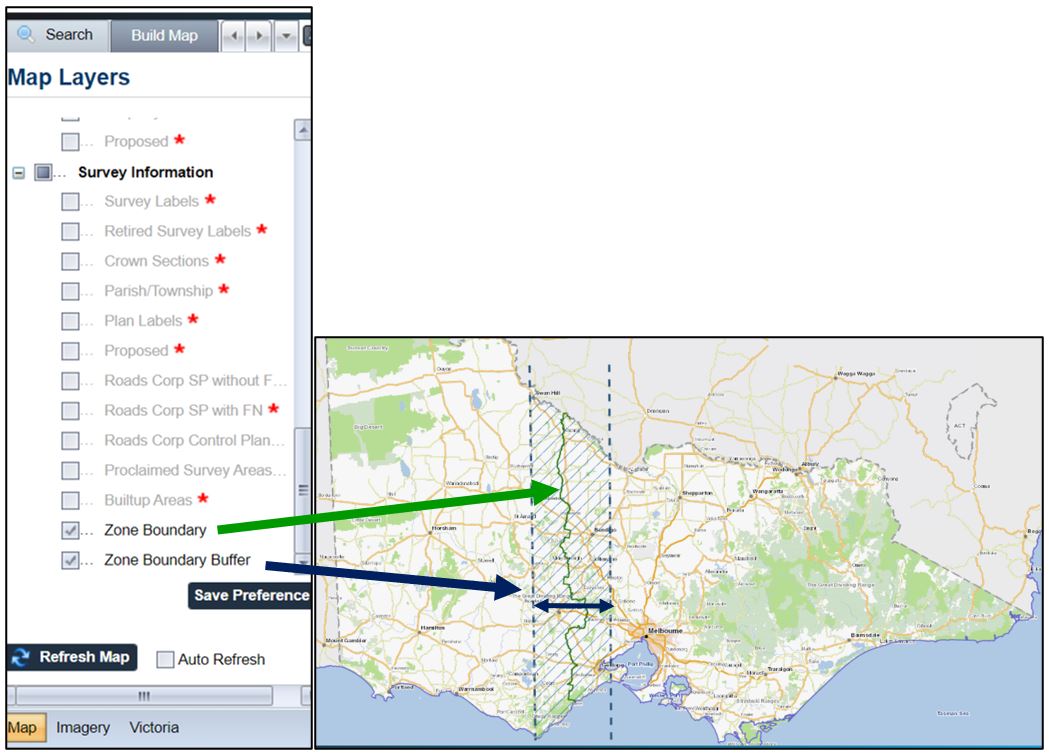Screen dimensions: 1049x756
Task: Enable the Auto Refresh checkbox
Action: click(x=166, y=659)
